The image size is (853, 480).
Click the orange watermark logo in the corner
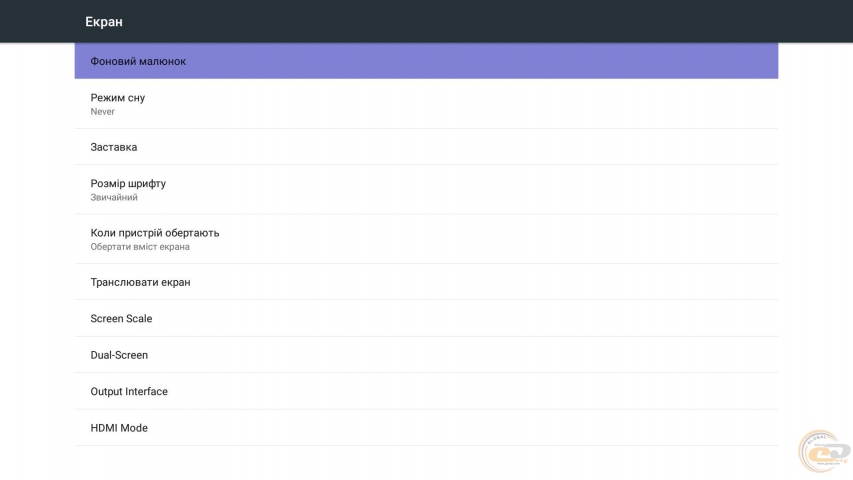(x=824, y=452)
